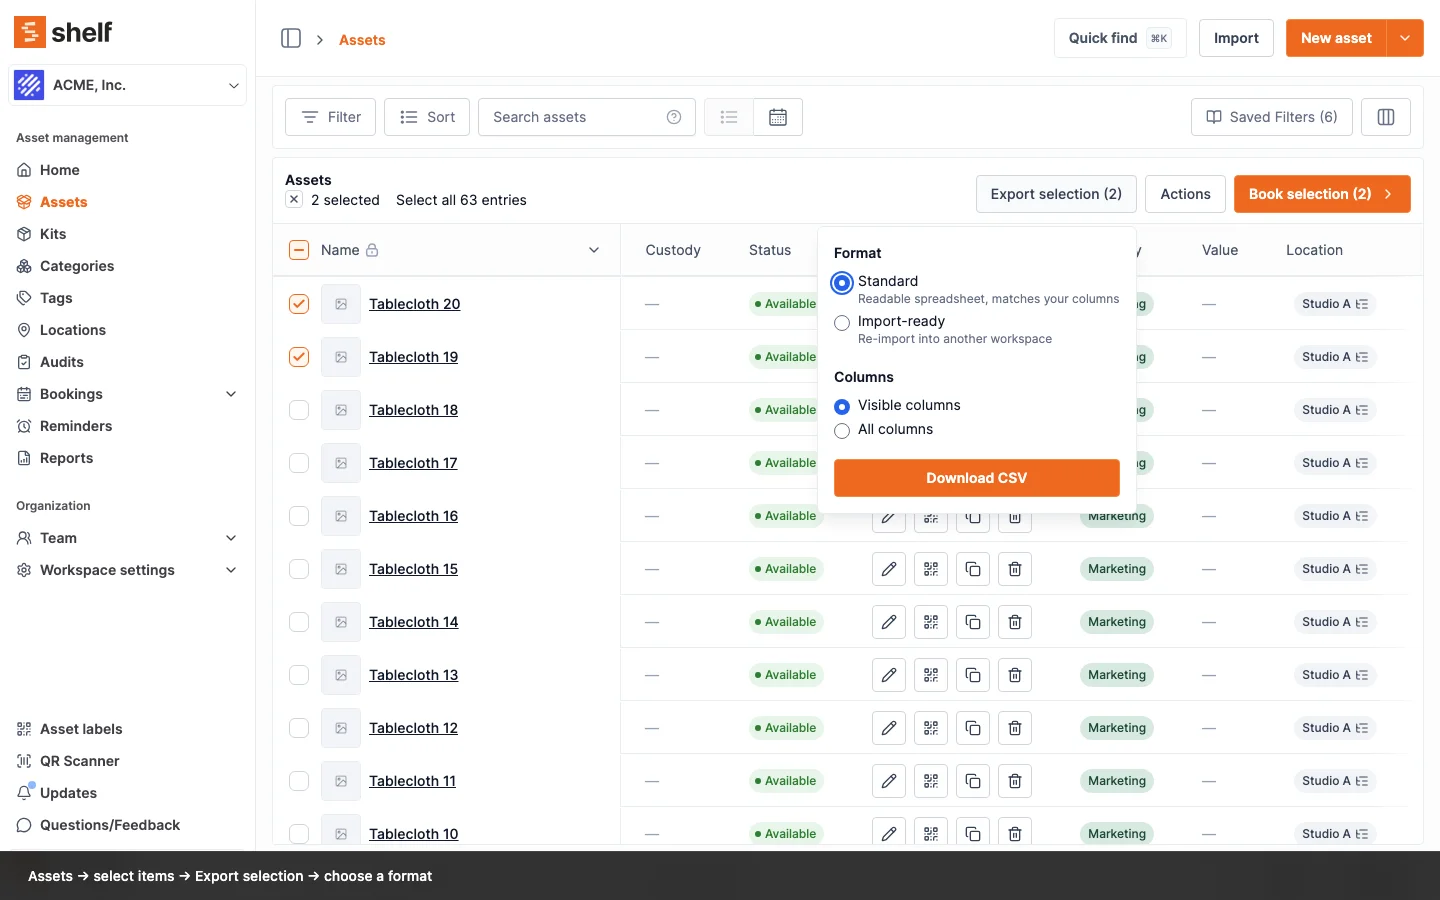Show QR code for Tablecloth 13

click(931, 675)
